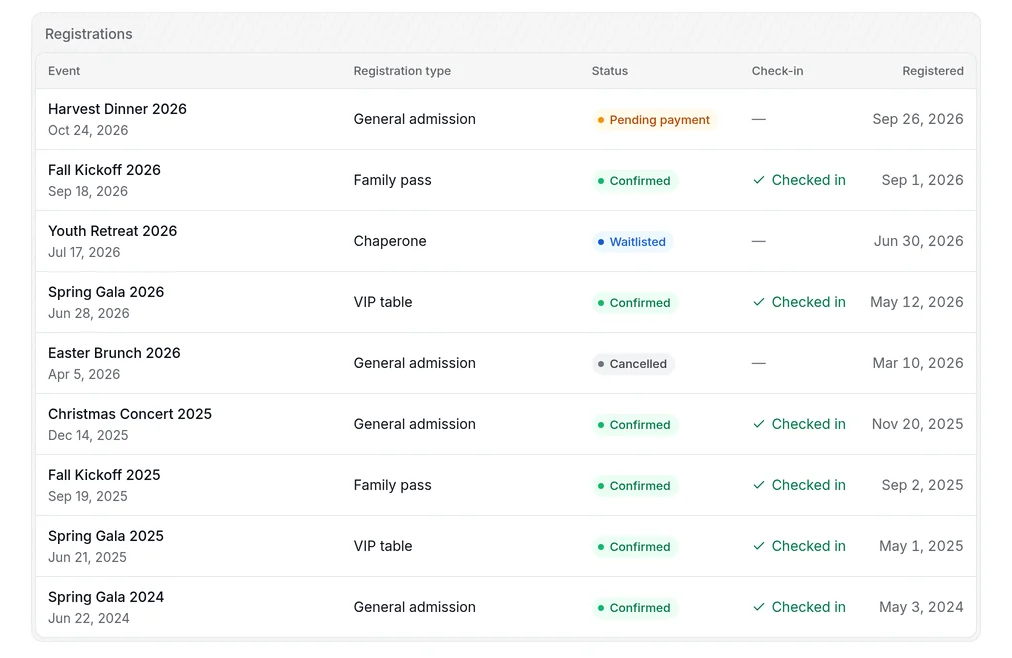The height and width of the screenshot is (658, 1012).
Task: Click the Checked in checkmark for Spring Gala 2024
Action: [x=759, y=607]
